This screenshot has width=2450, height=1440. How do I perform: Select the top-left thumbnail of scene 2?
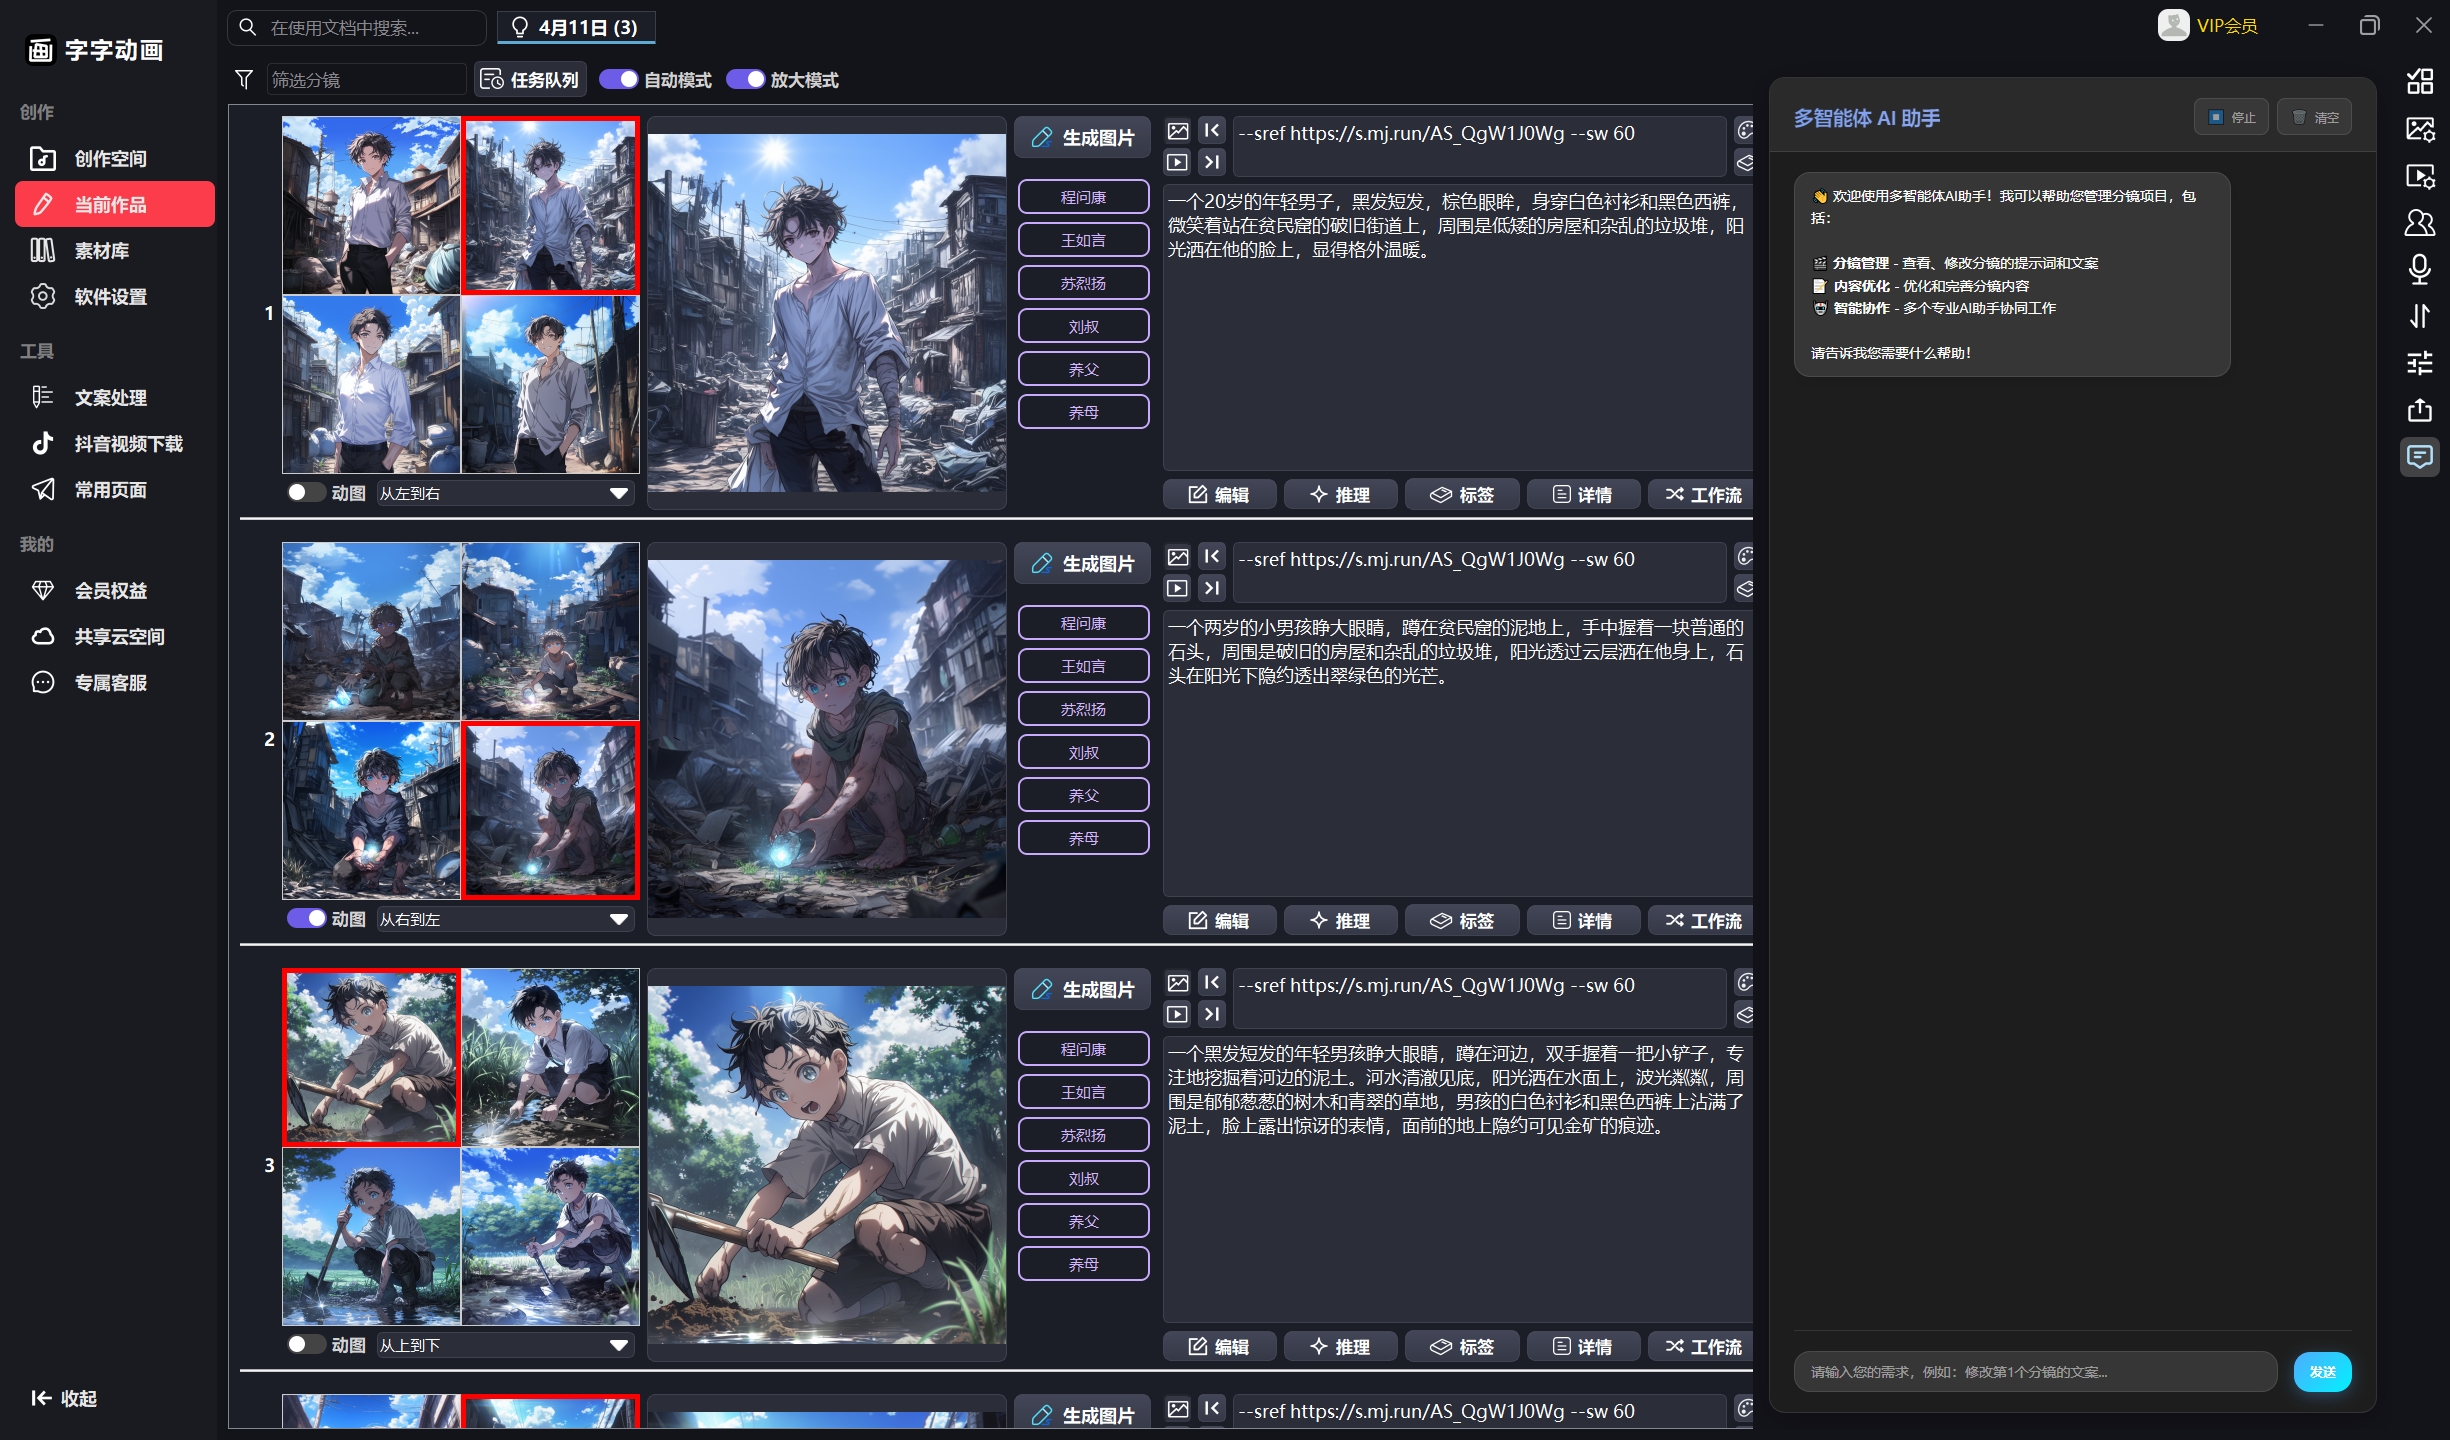[371, 631]
